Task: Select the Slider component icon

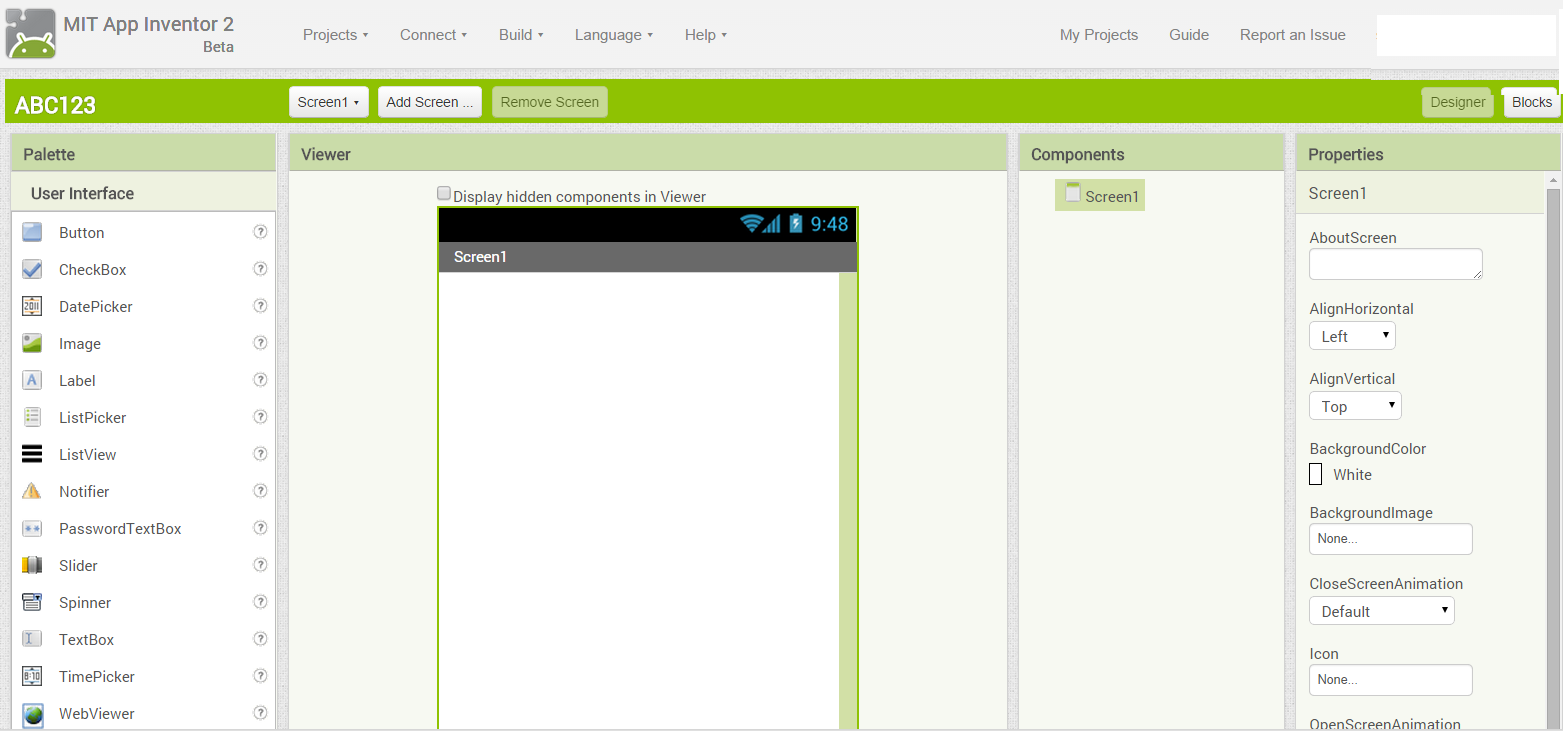Action: pos(32,565)
